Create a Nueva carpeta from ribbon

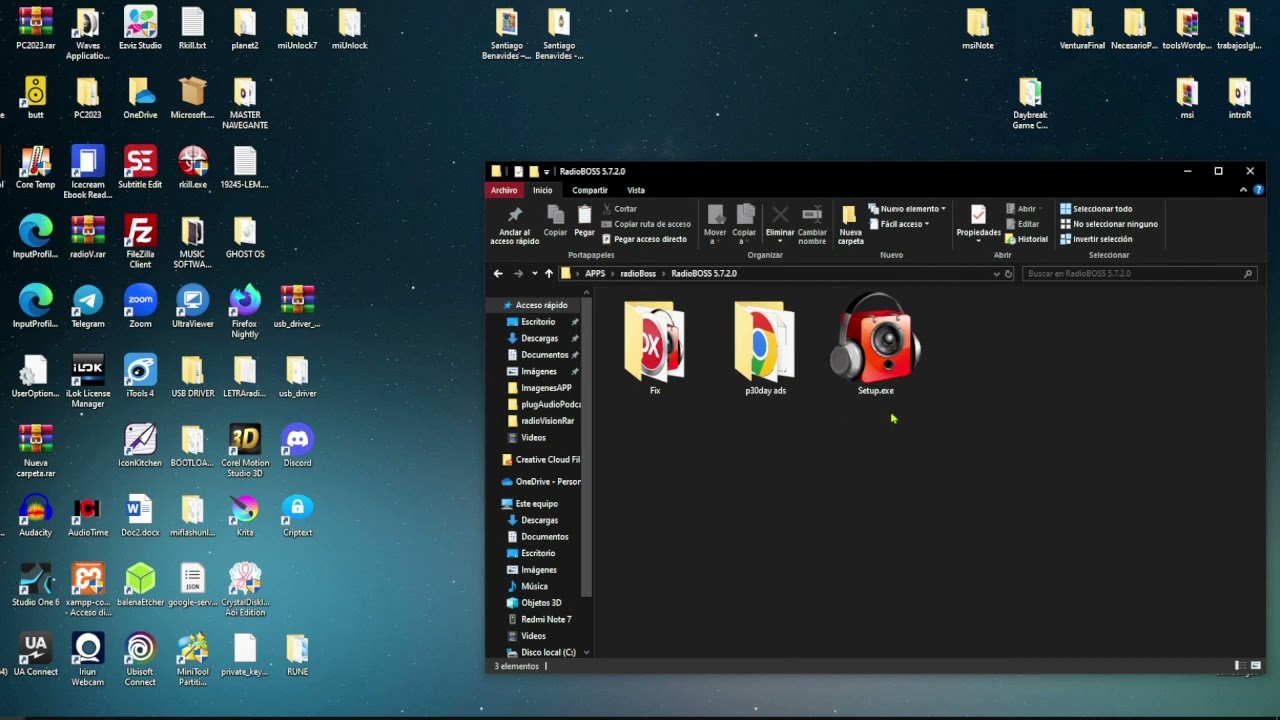[850, 224]
